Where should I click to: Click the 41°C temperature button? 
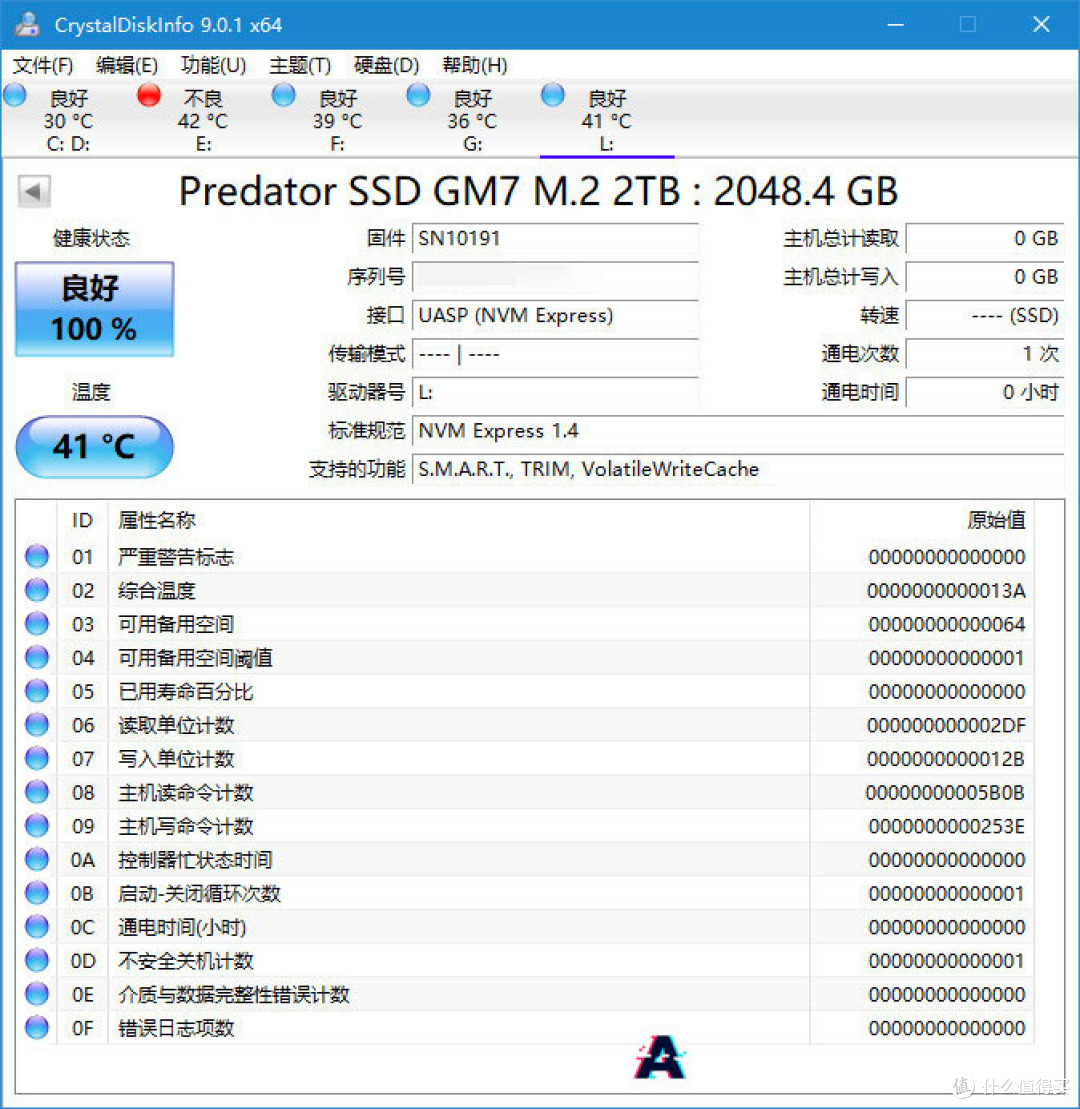point(93,447)
